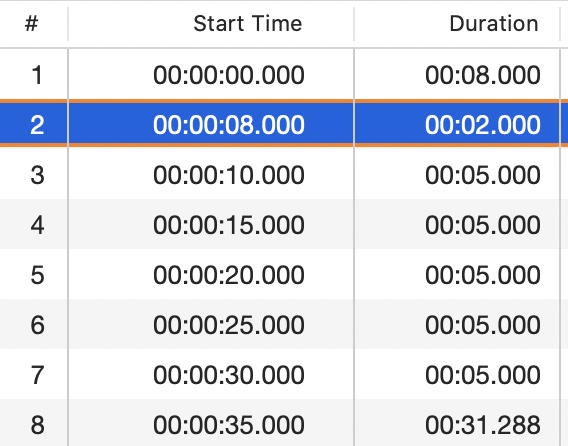This screenshot has width=568, height=446.
Task: Click duration 00:31.288 in row 8
Action: tap(483, 425)
